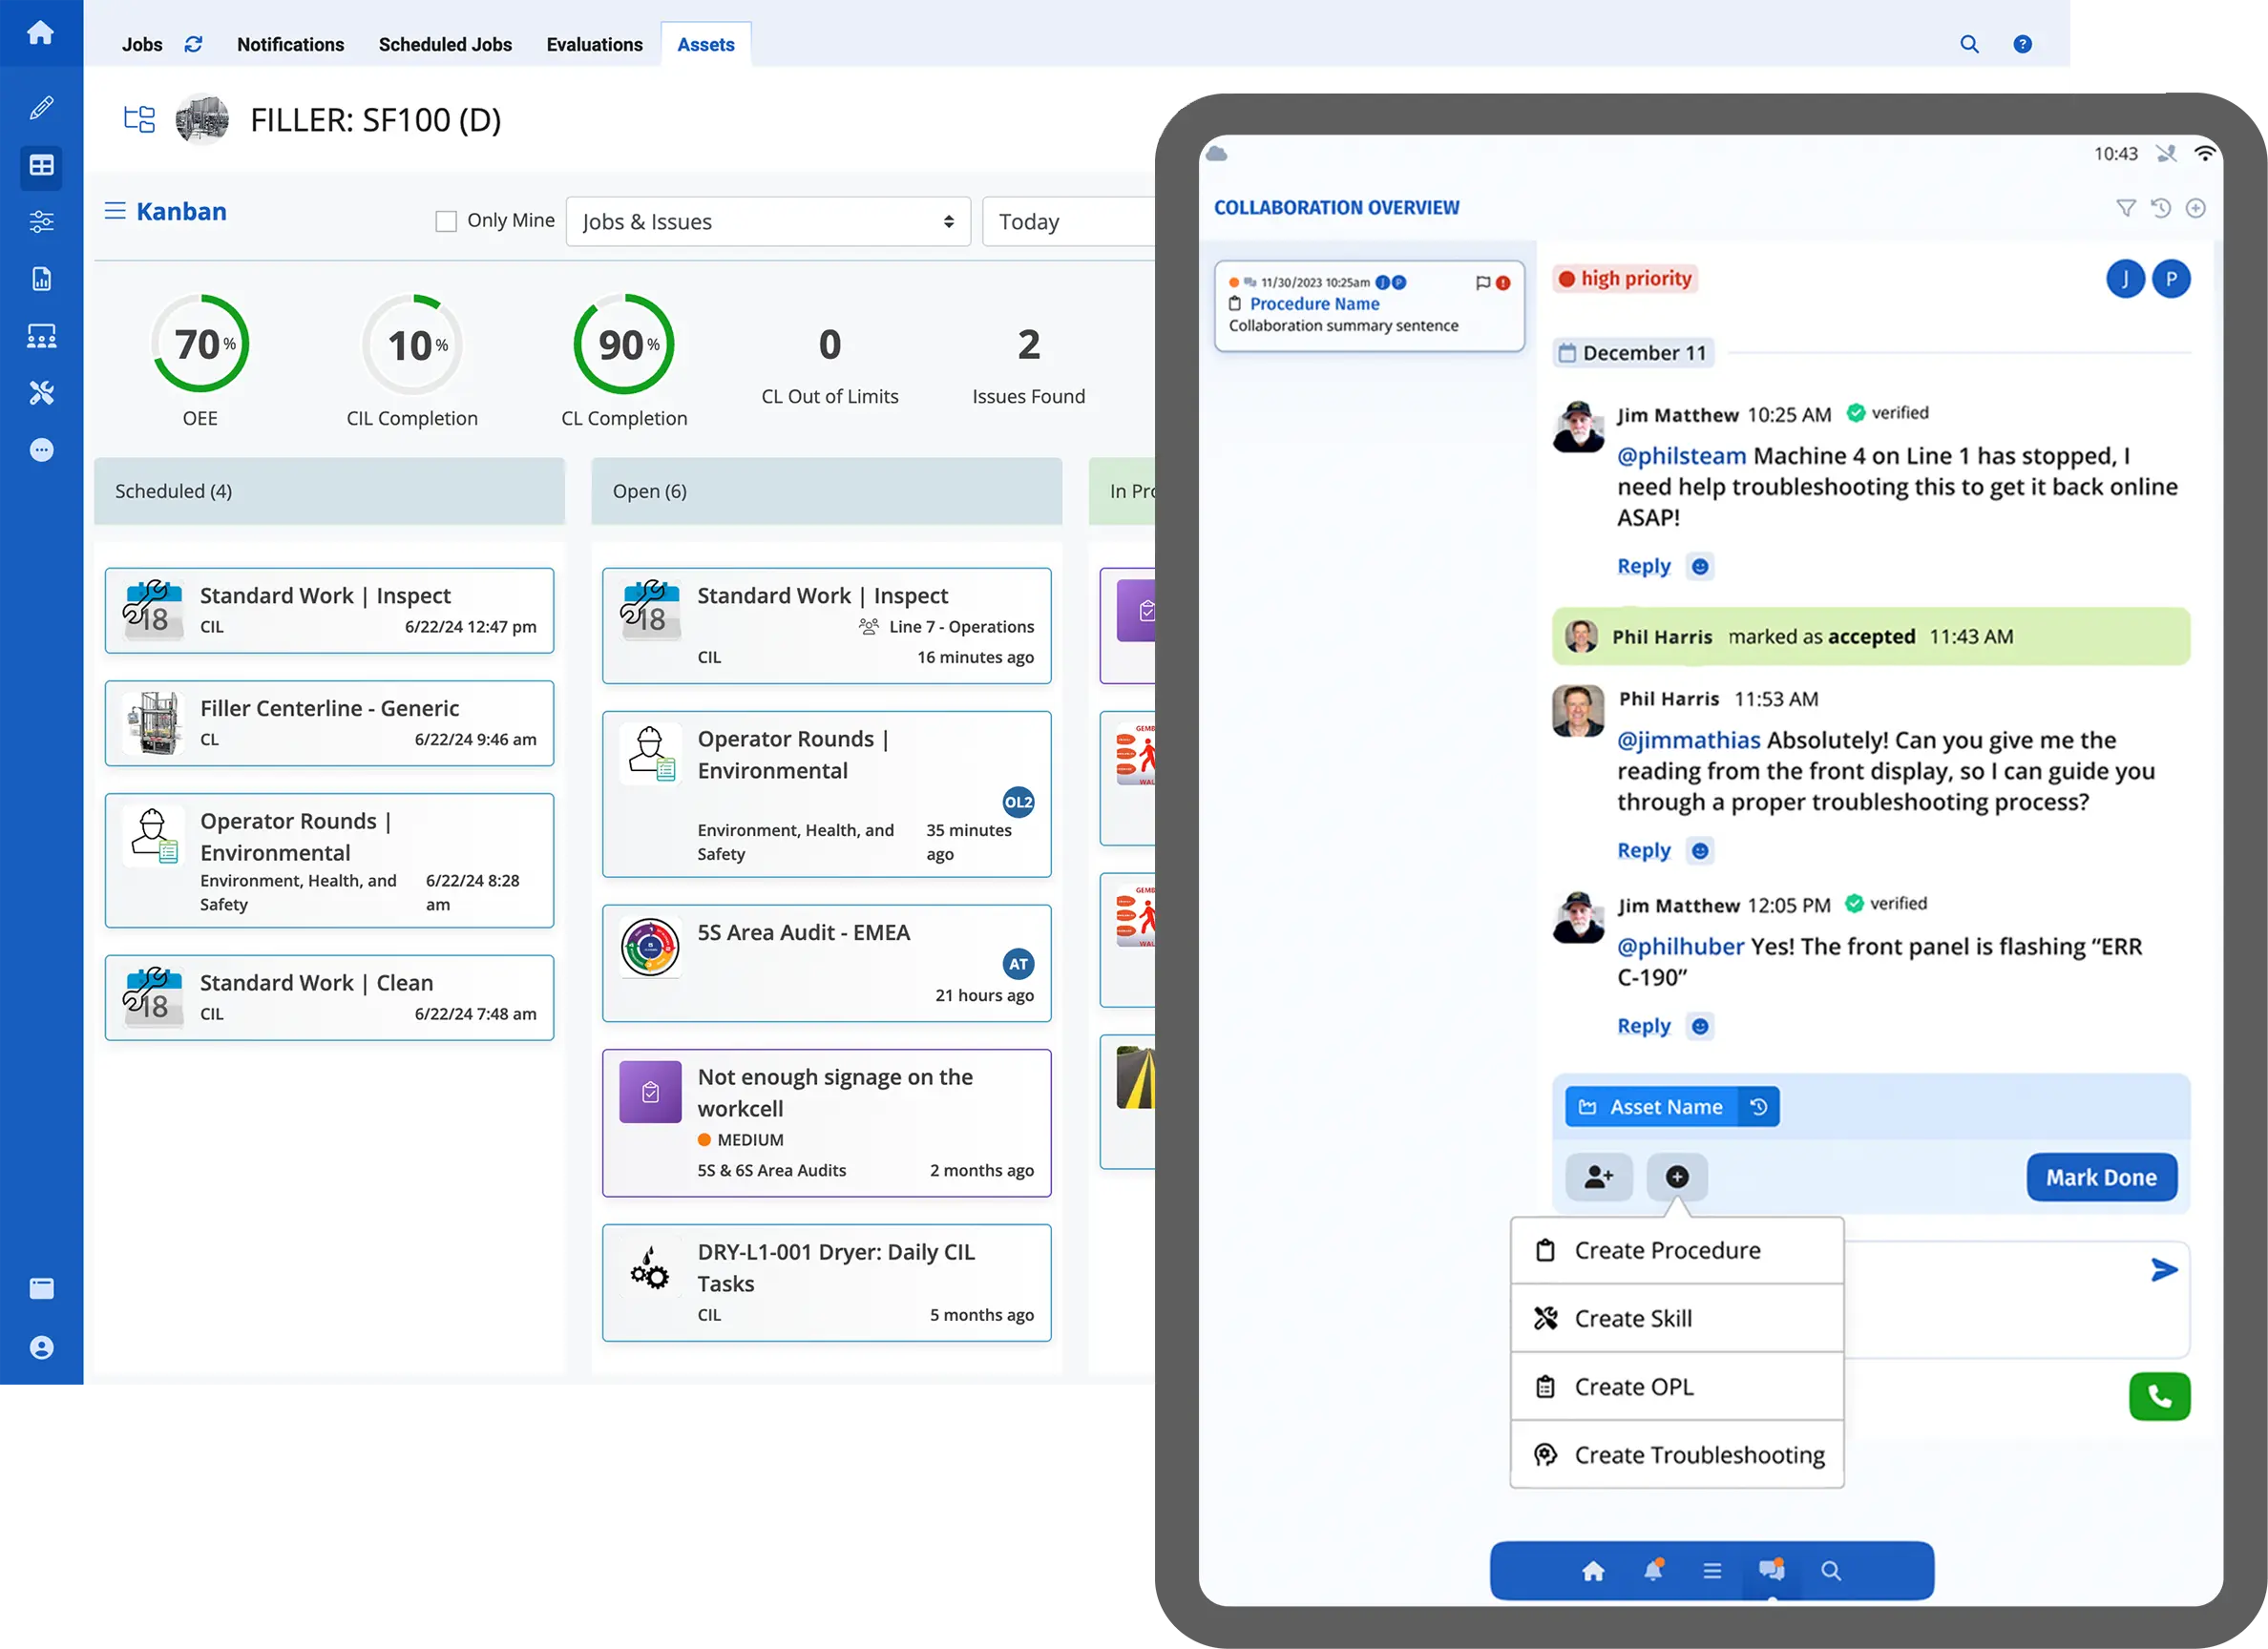Open Not enough signage on the workcell card

click(x=827, y=1123)
